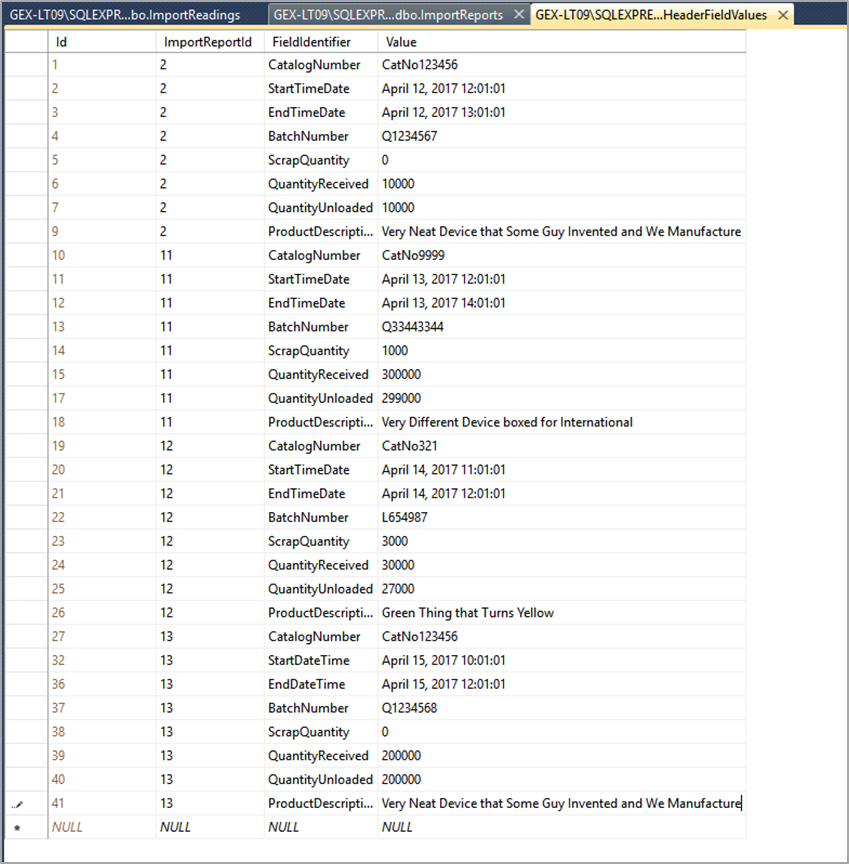Click the QuantityUnloaded cell in row 40

[321, 780]
